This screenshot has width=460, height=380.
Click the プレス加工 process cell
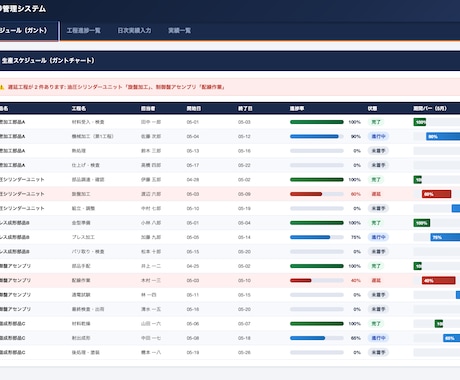(x=83, y=237)
